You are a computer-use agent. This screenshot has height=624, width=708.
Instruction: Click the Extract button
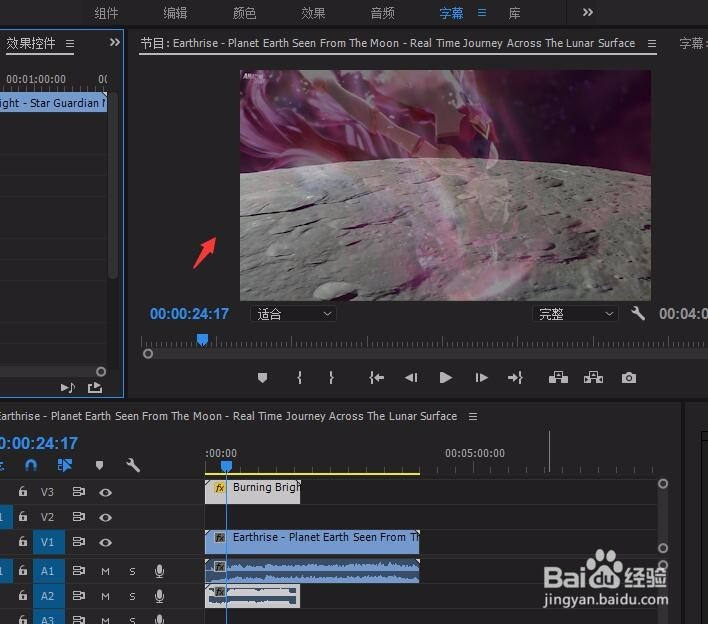pyautogui.click(x=593, y=377)
